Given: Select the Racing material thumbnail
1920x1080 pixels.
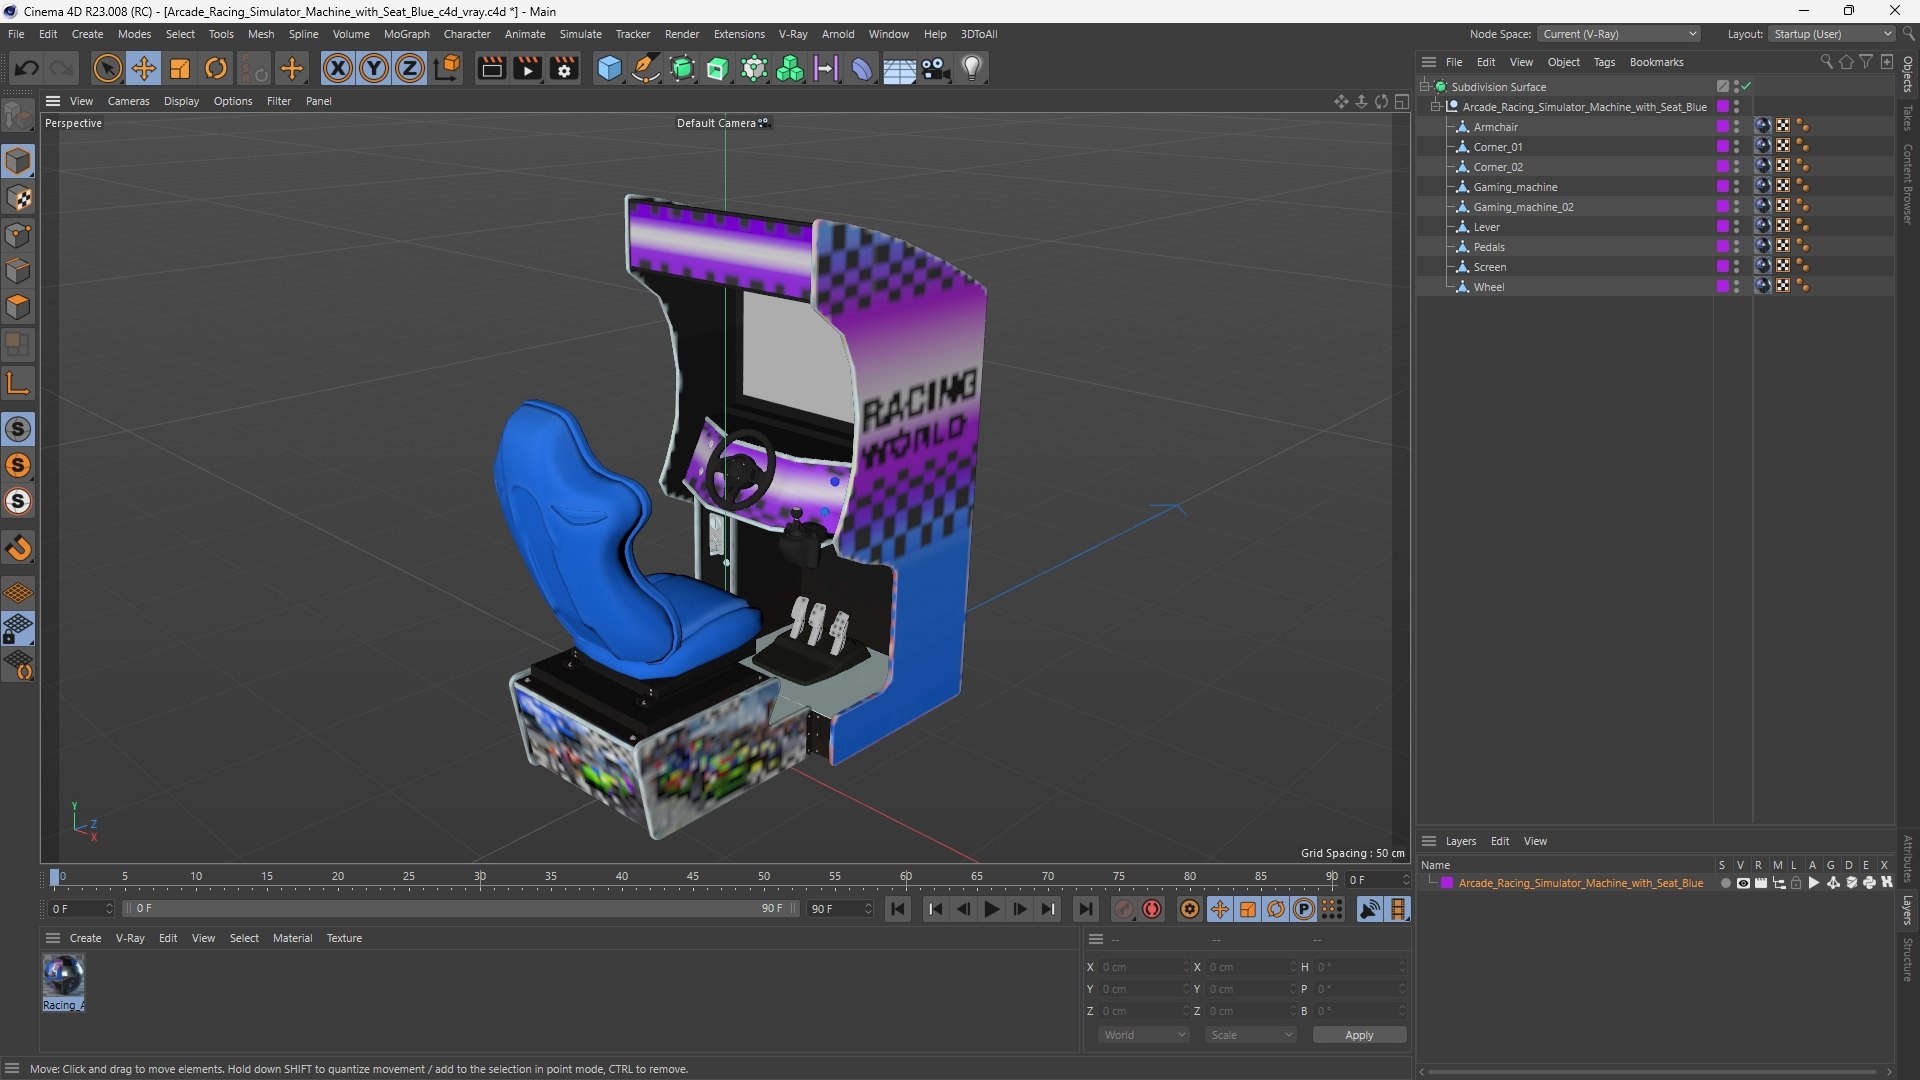Looking at the screenshot, I should coord(63,976).
